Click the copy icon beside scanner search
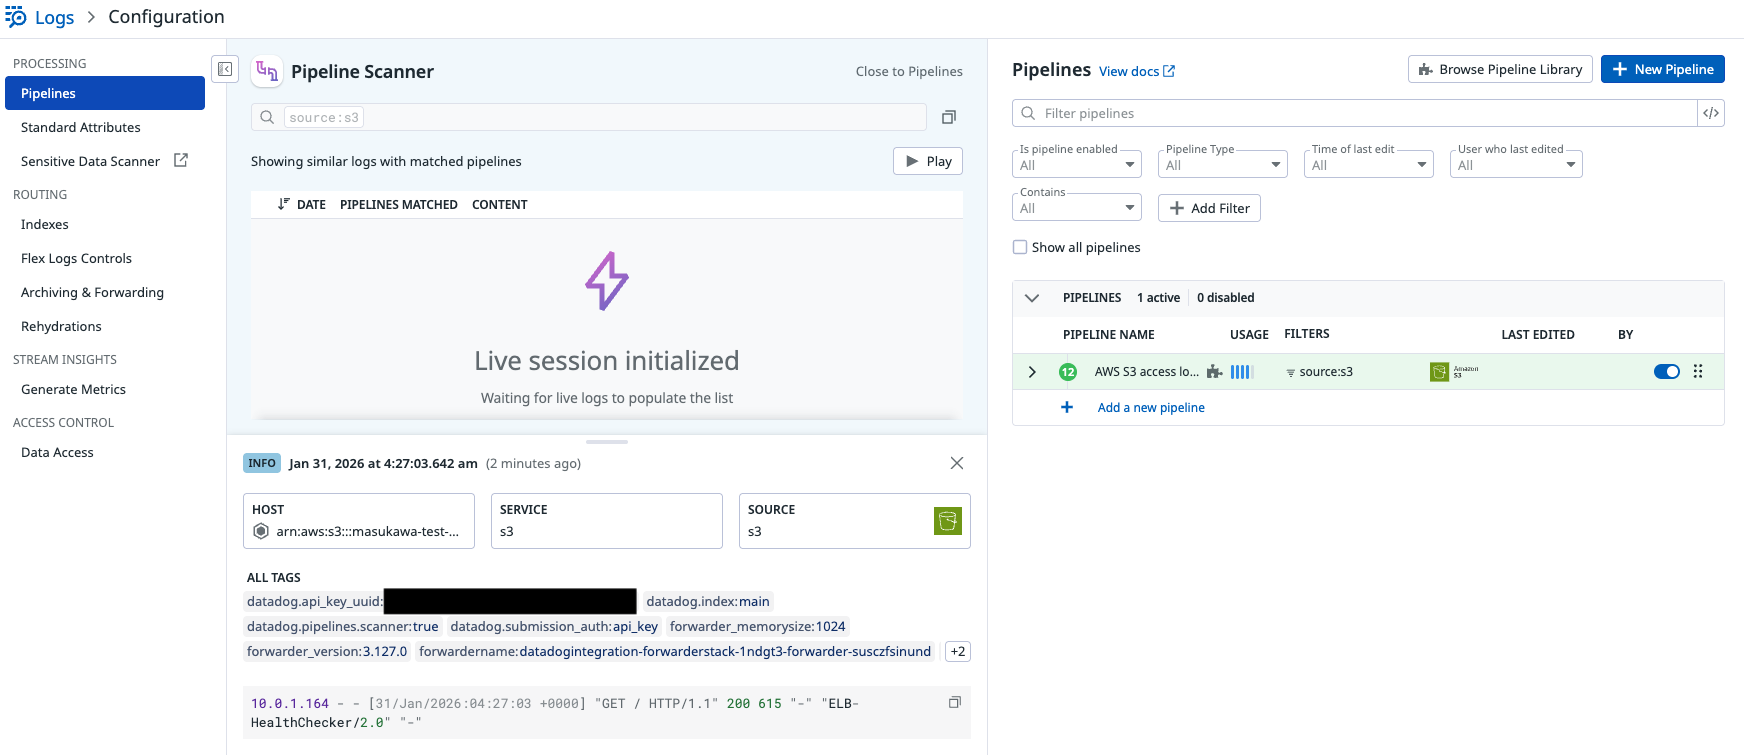This screenshot has height=755, width=1744. (949, 117)
